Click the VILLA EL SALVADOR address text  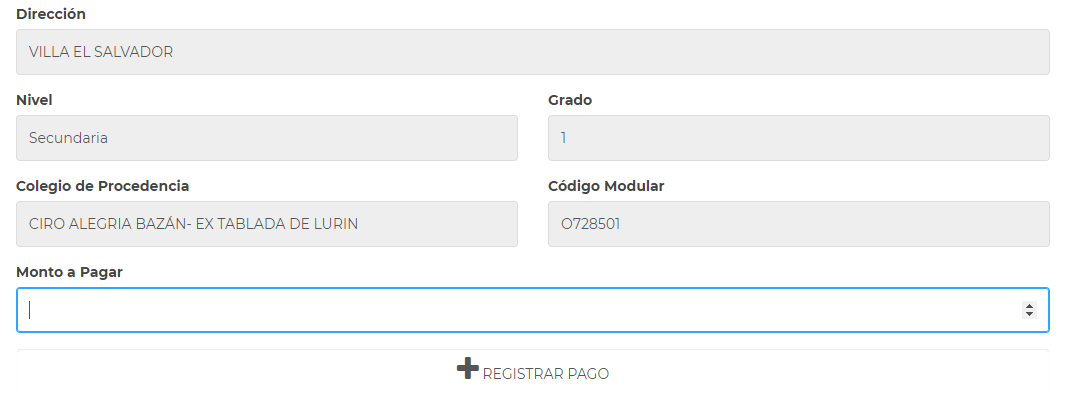(x=101, y=52)
